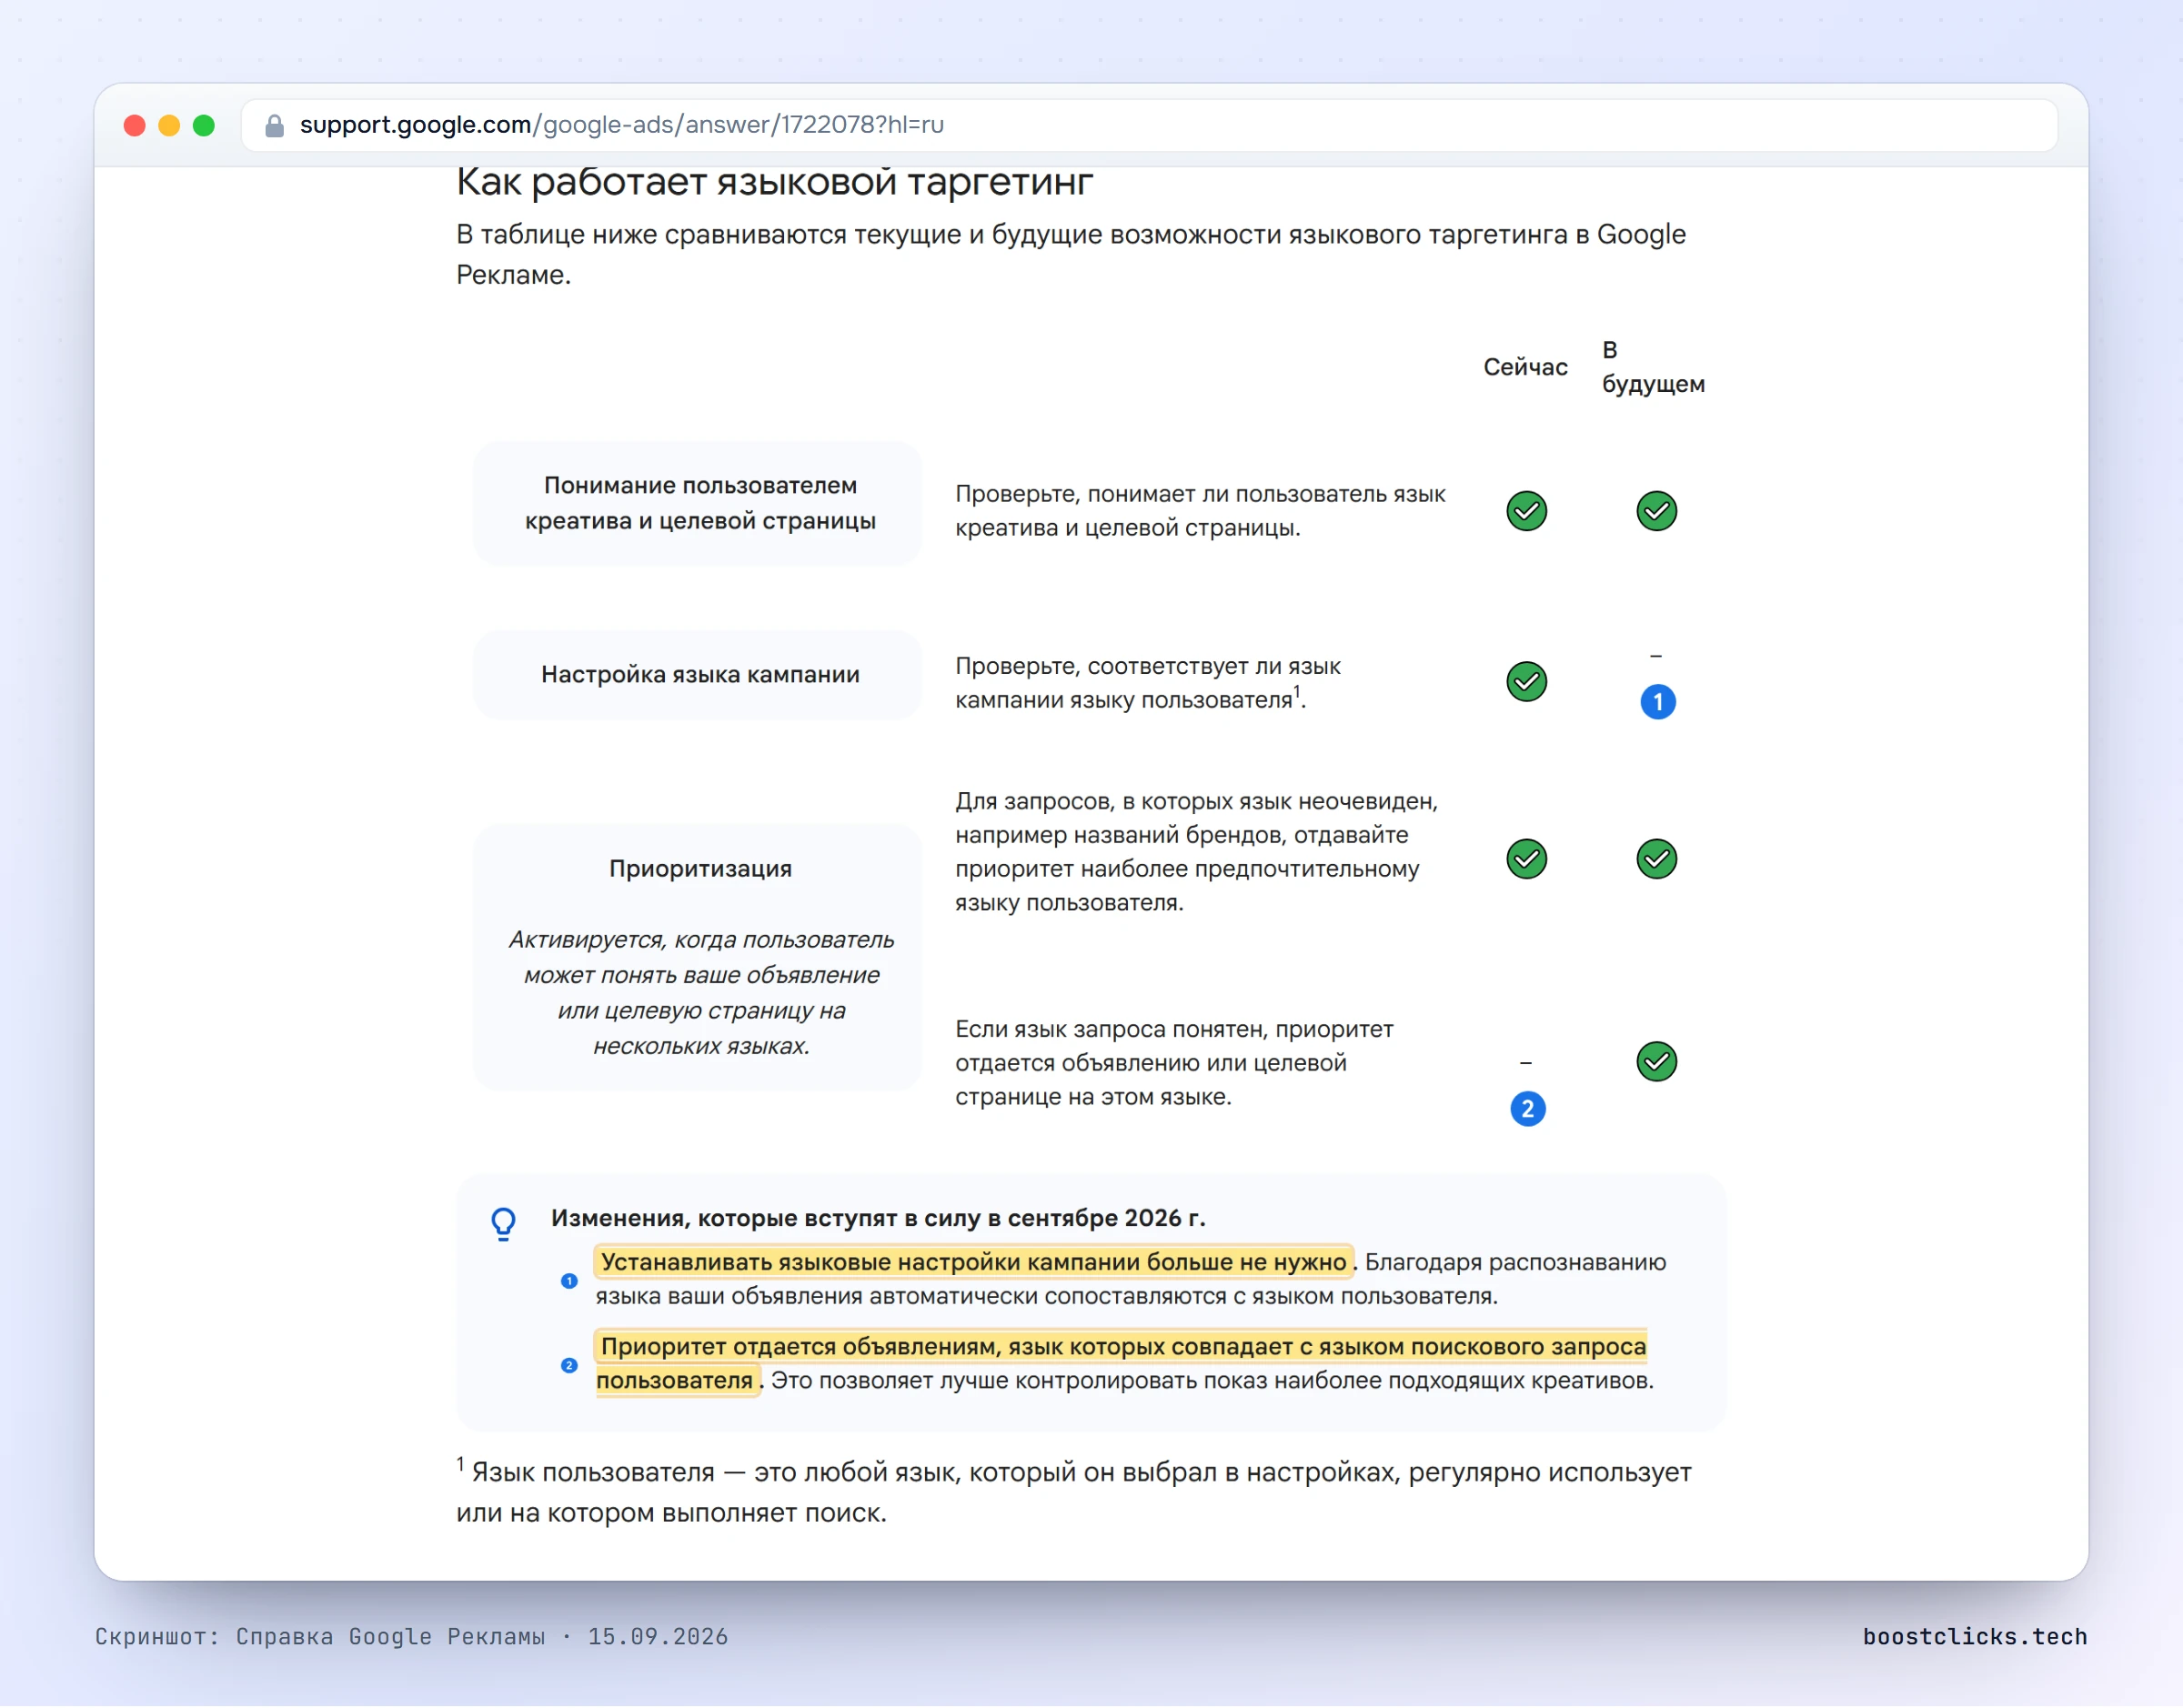This screenshot has height=1708, width=2183.
Task: Click highlighted Приоритет отдается объявлениям text
Action: (x=1121, y=1364)
